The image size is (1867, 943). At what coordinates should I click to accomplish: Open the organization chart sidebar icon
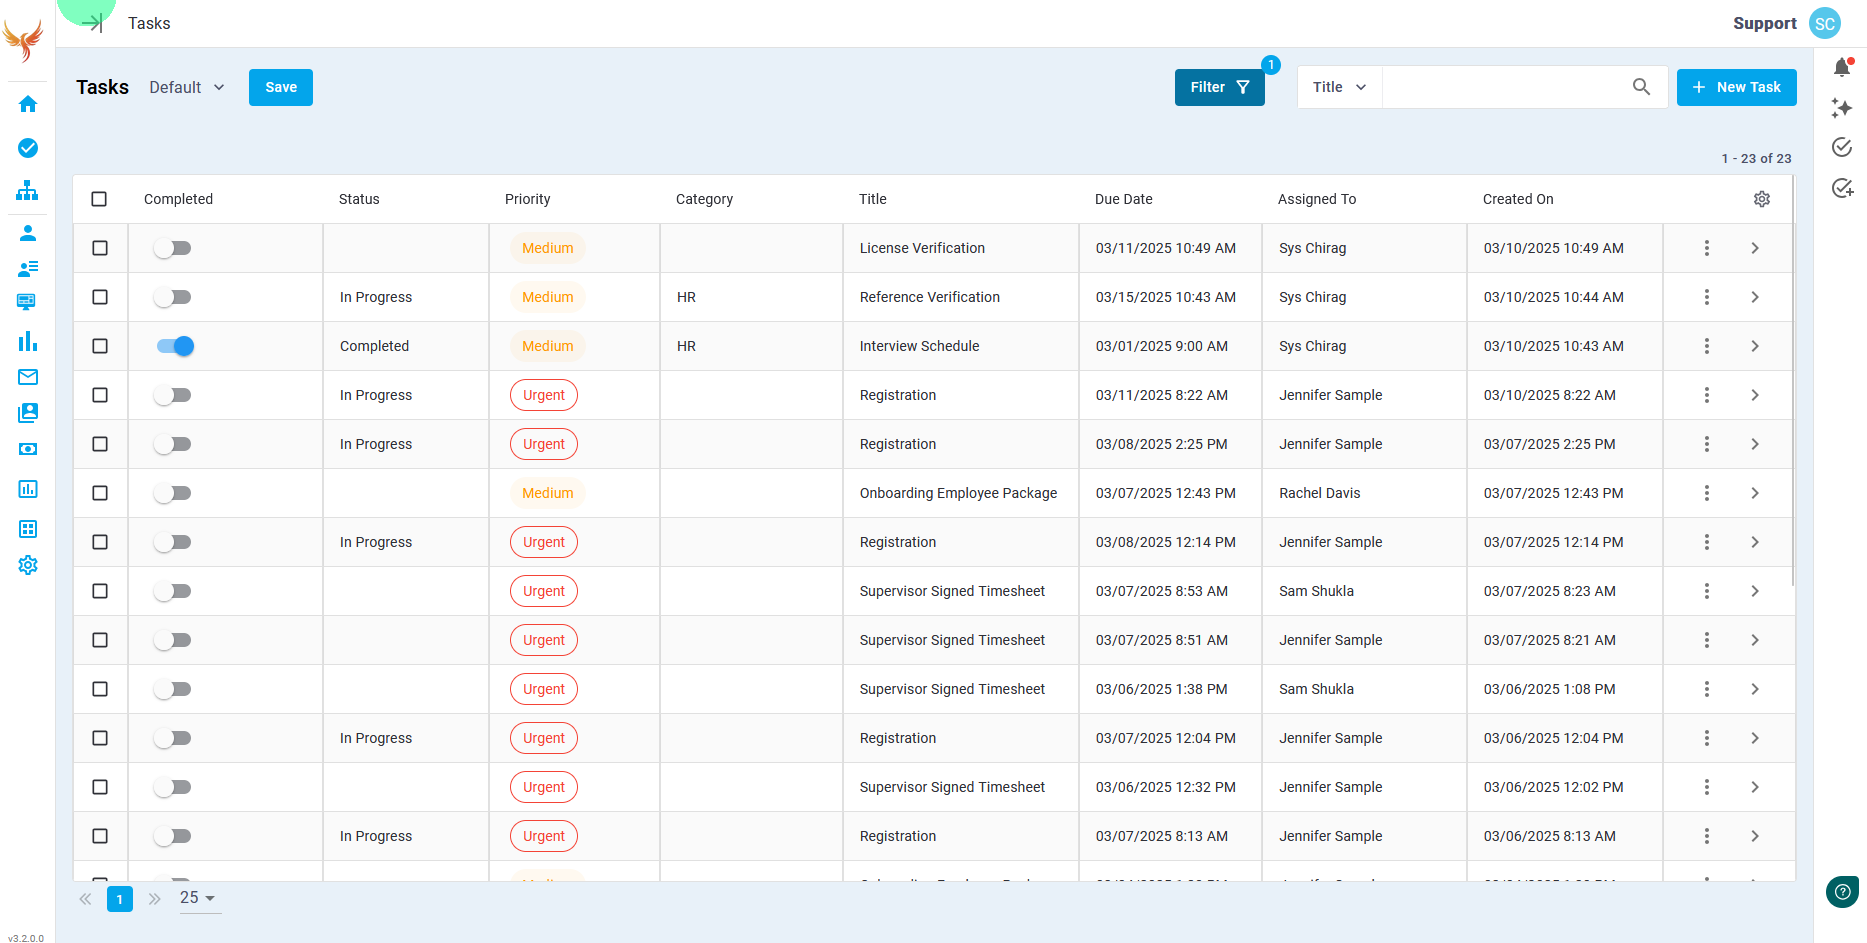[x=28, y=190]
